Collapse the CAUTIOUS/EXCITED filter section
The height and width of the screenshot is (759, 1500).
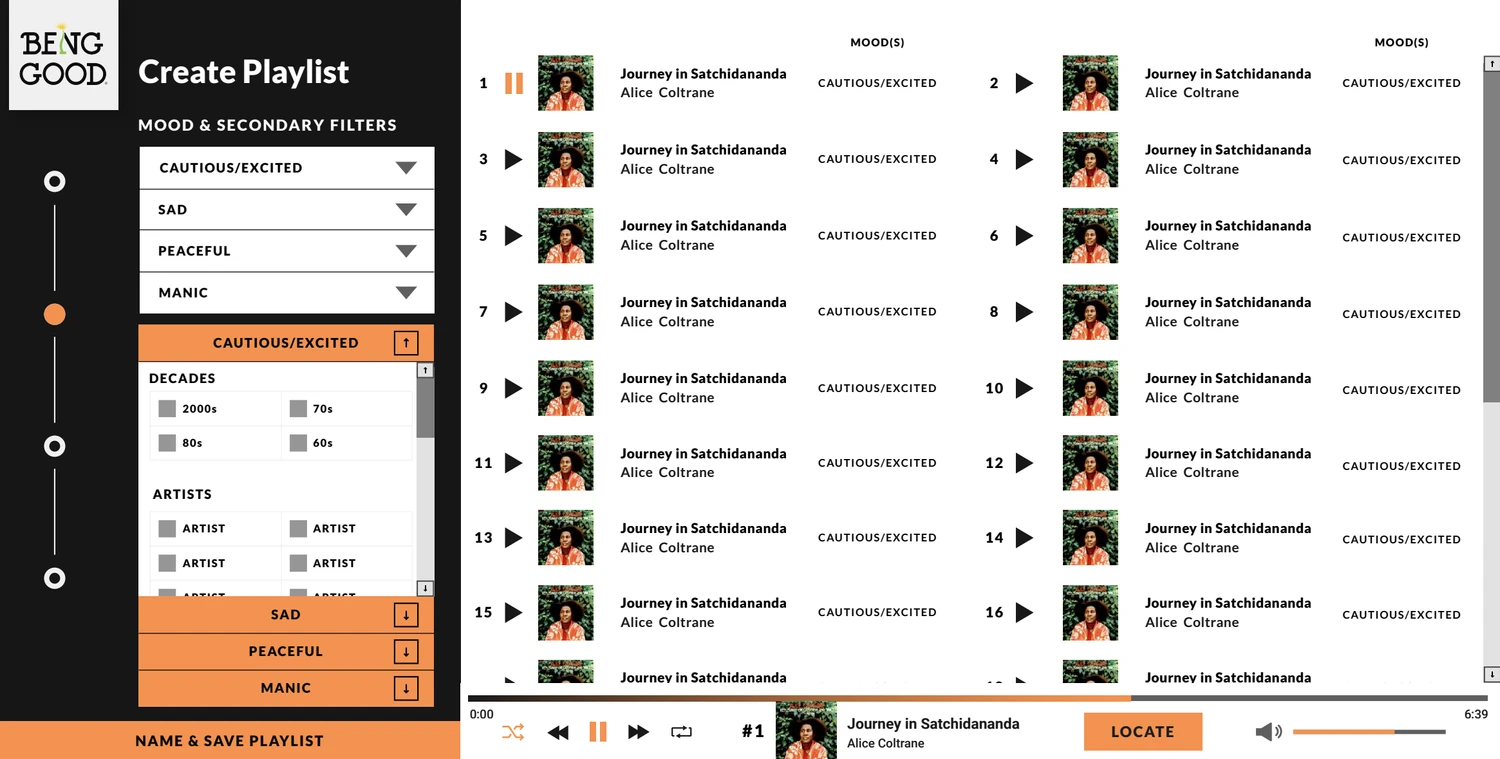pyautogui.click(x=406, y=343)
